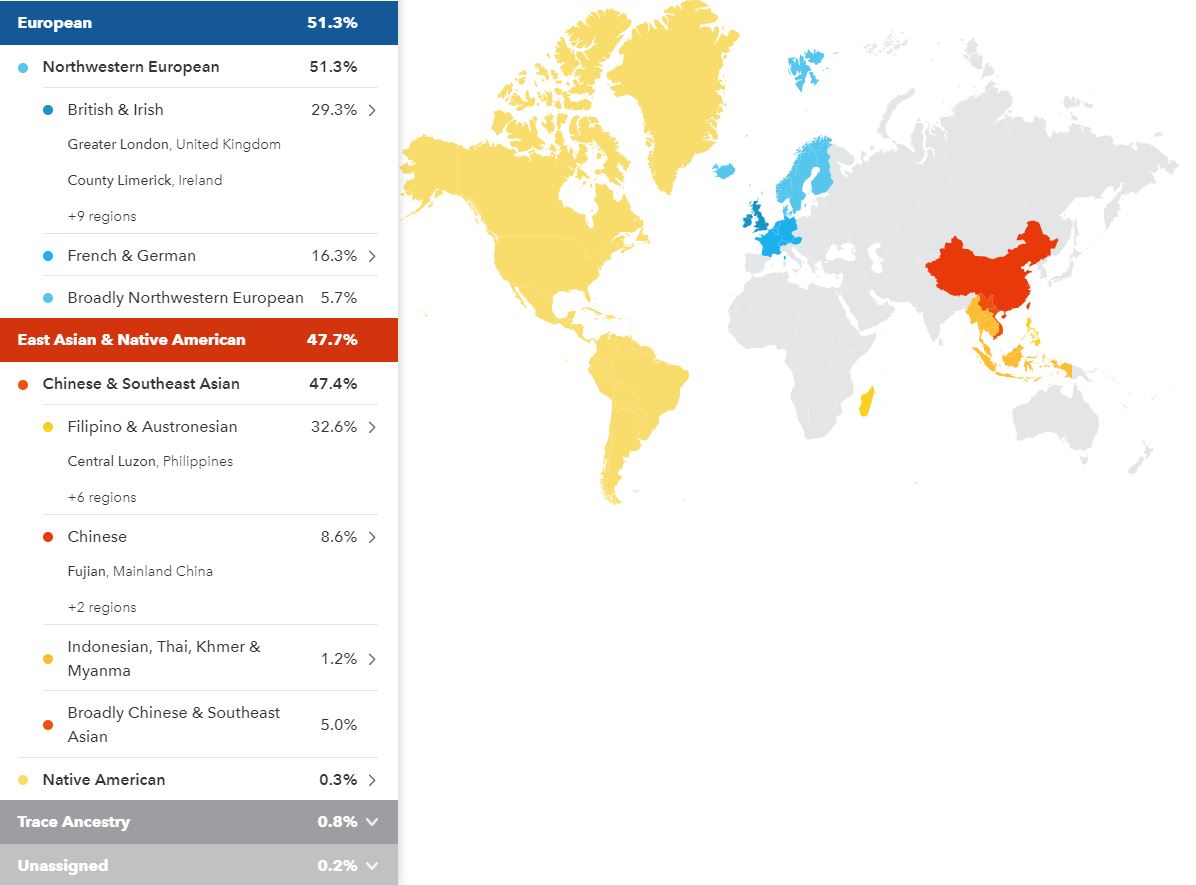The width and height of the screenshot is (1196, 885).
Task: Select East Asian & Native American header
Action: pos(199,340)
